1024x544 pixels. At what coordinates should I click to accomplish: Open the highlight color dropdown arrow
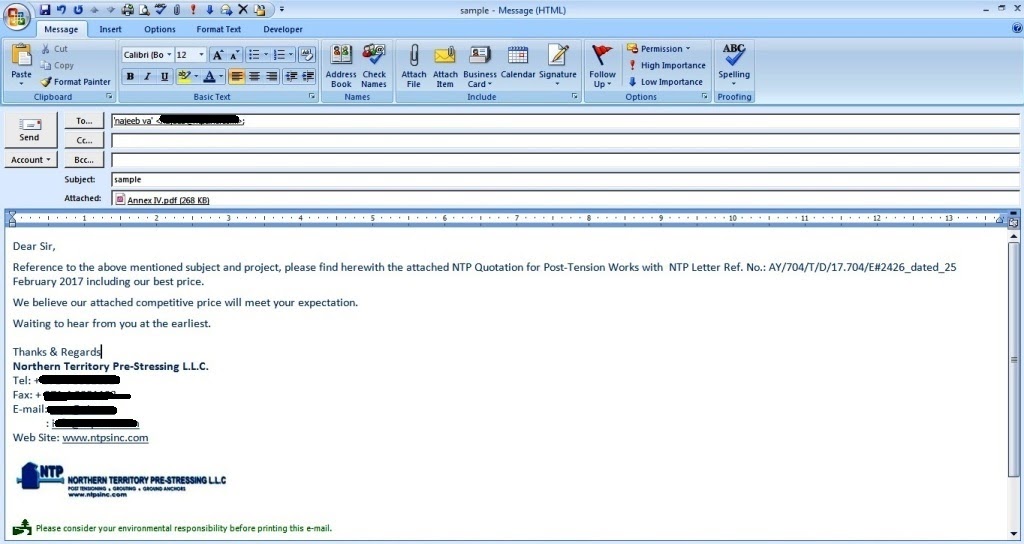(x=196, y=76)
